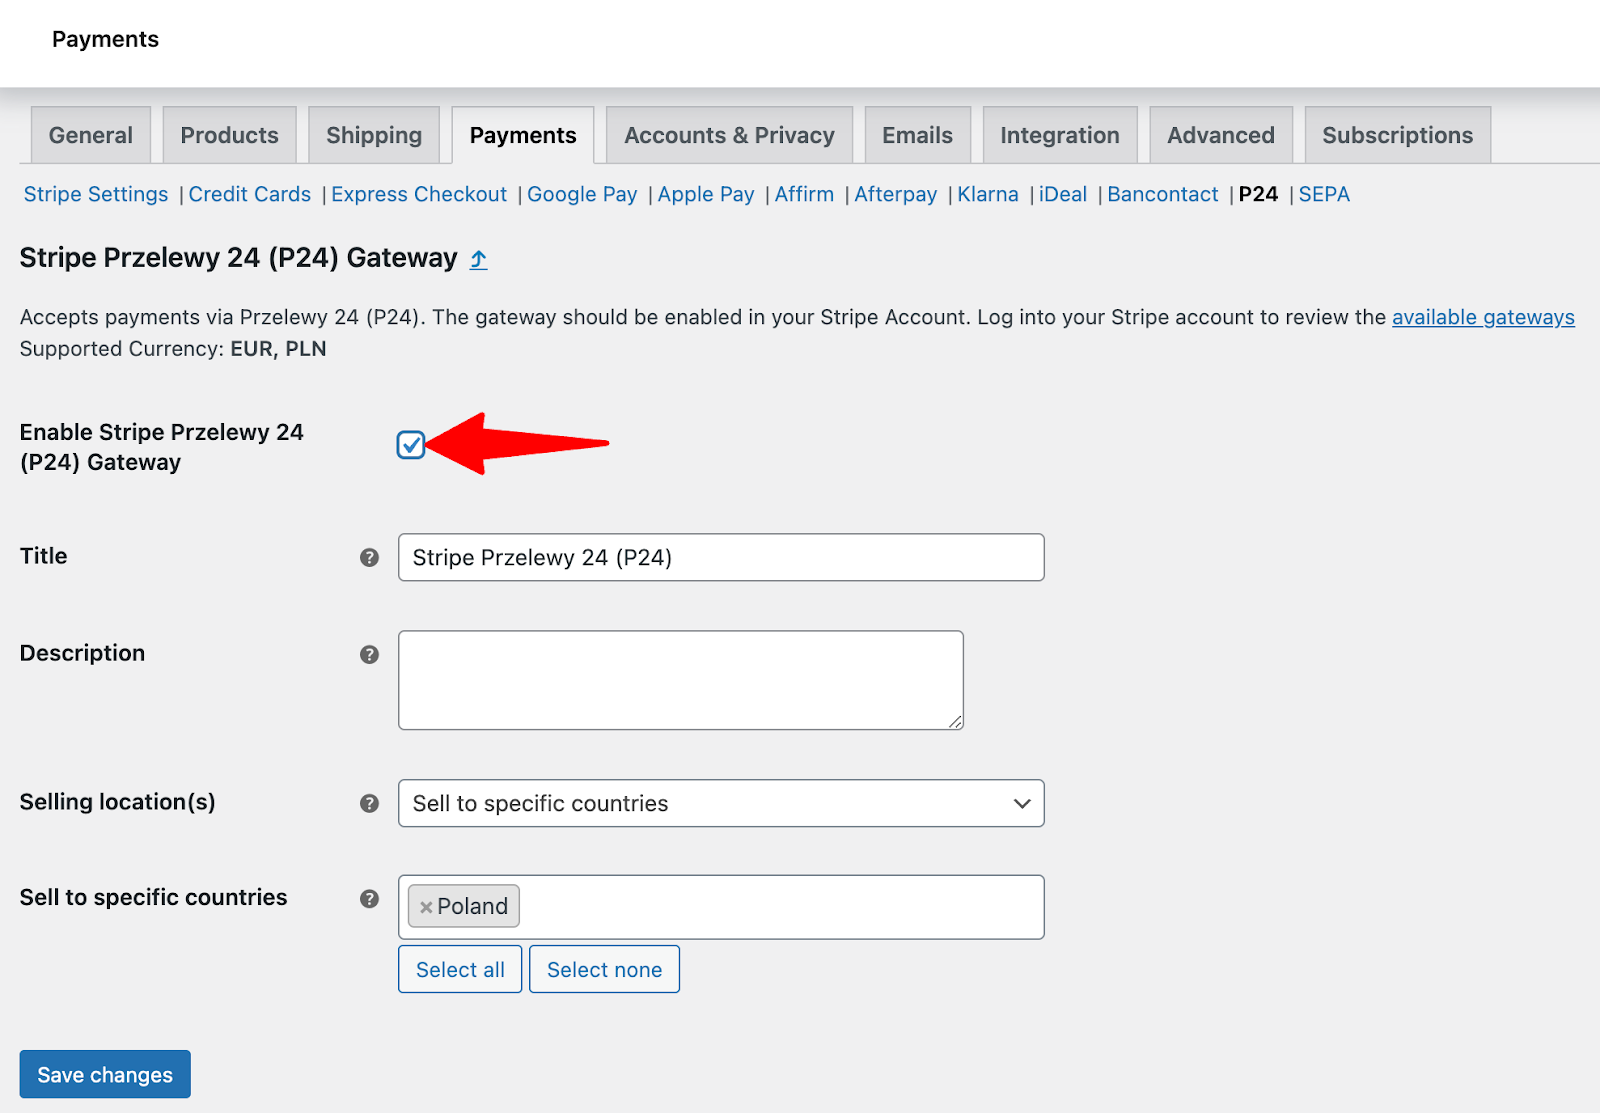Open the Afterpay gateway link
Image resolution: width=1600 pixels, height=1113 pixels.
[x=896, y=194]
